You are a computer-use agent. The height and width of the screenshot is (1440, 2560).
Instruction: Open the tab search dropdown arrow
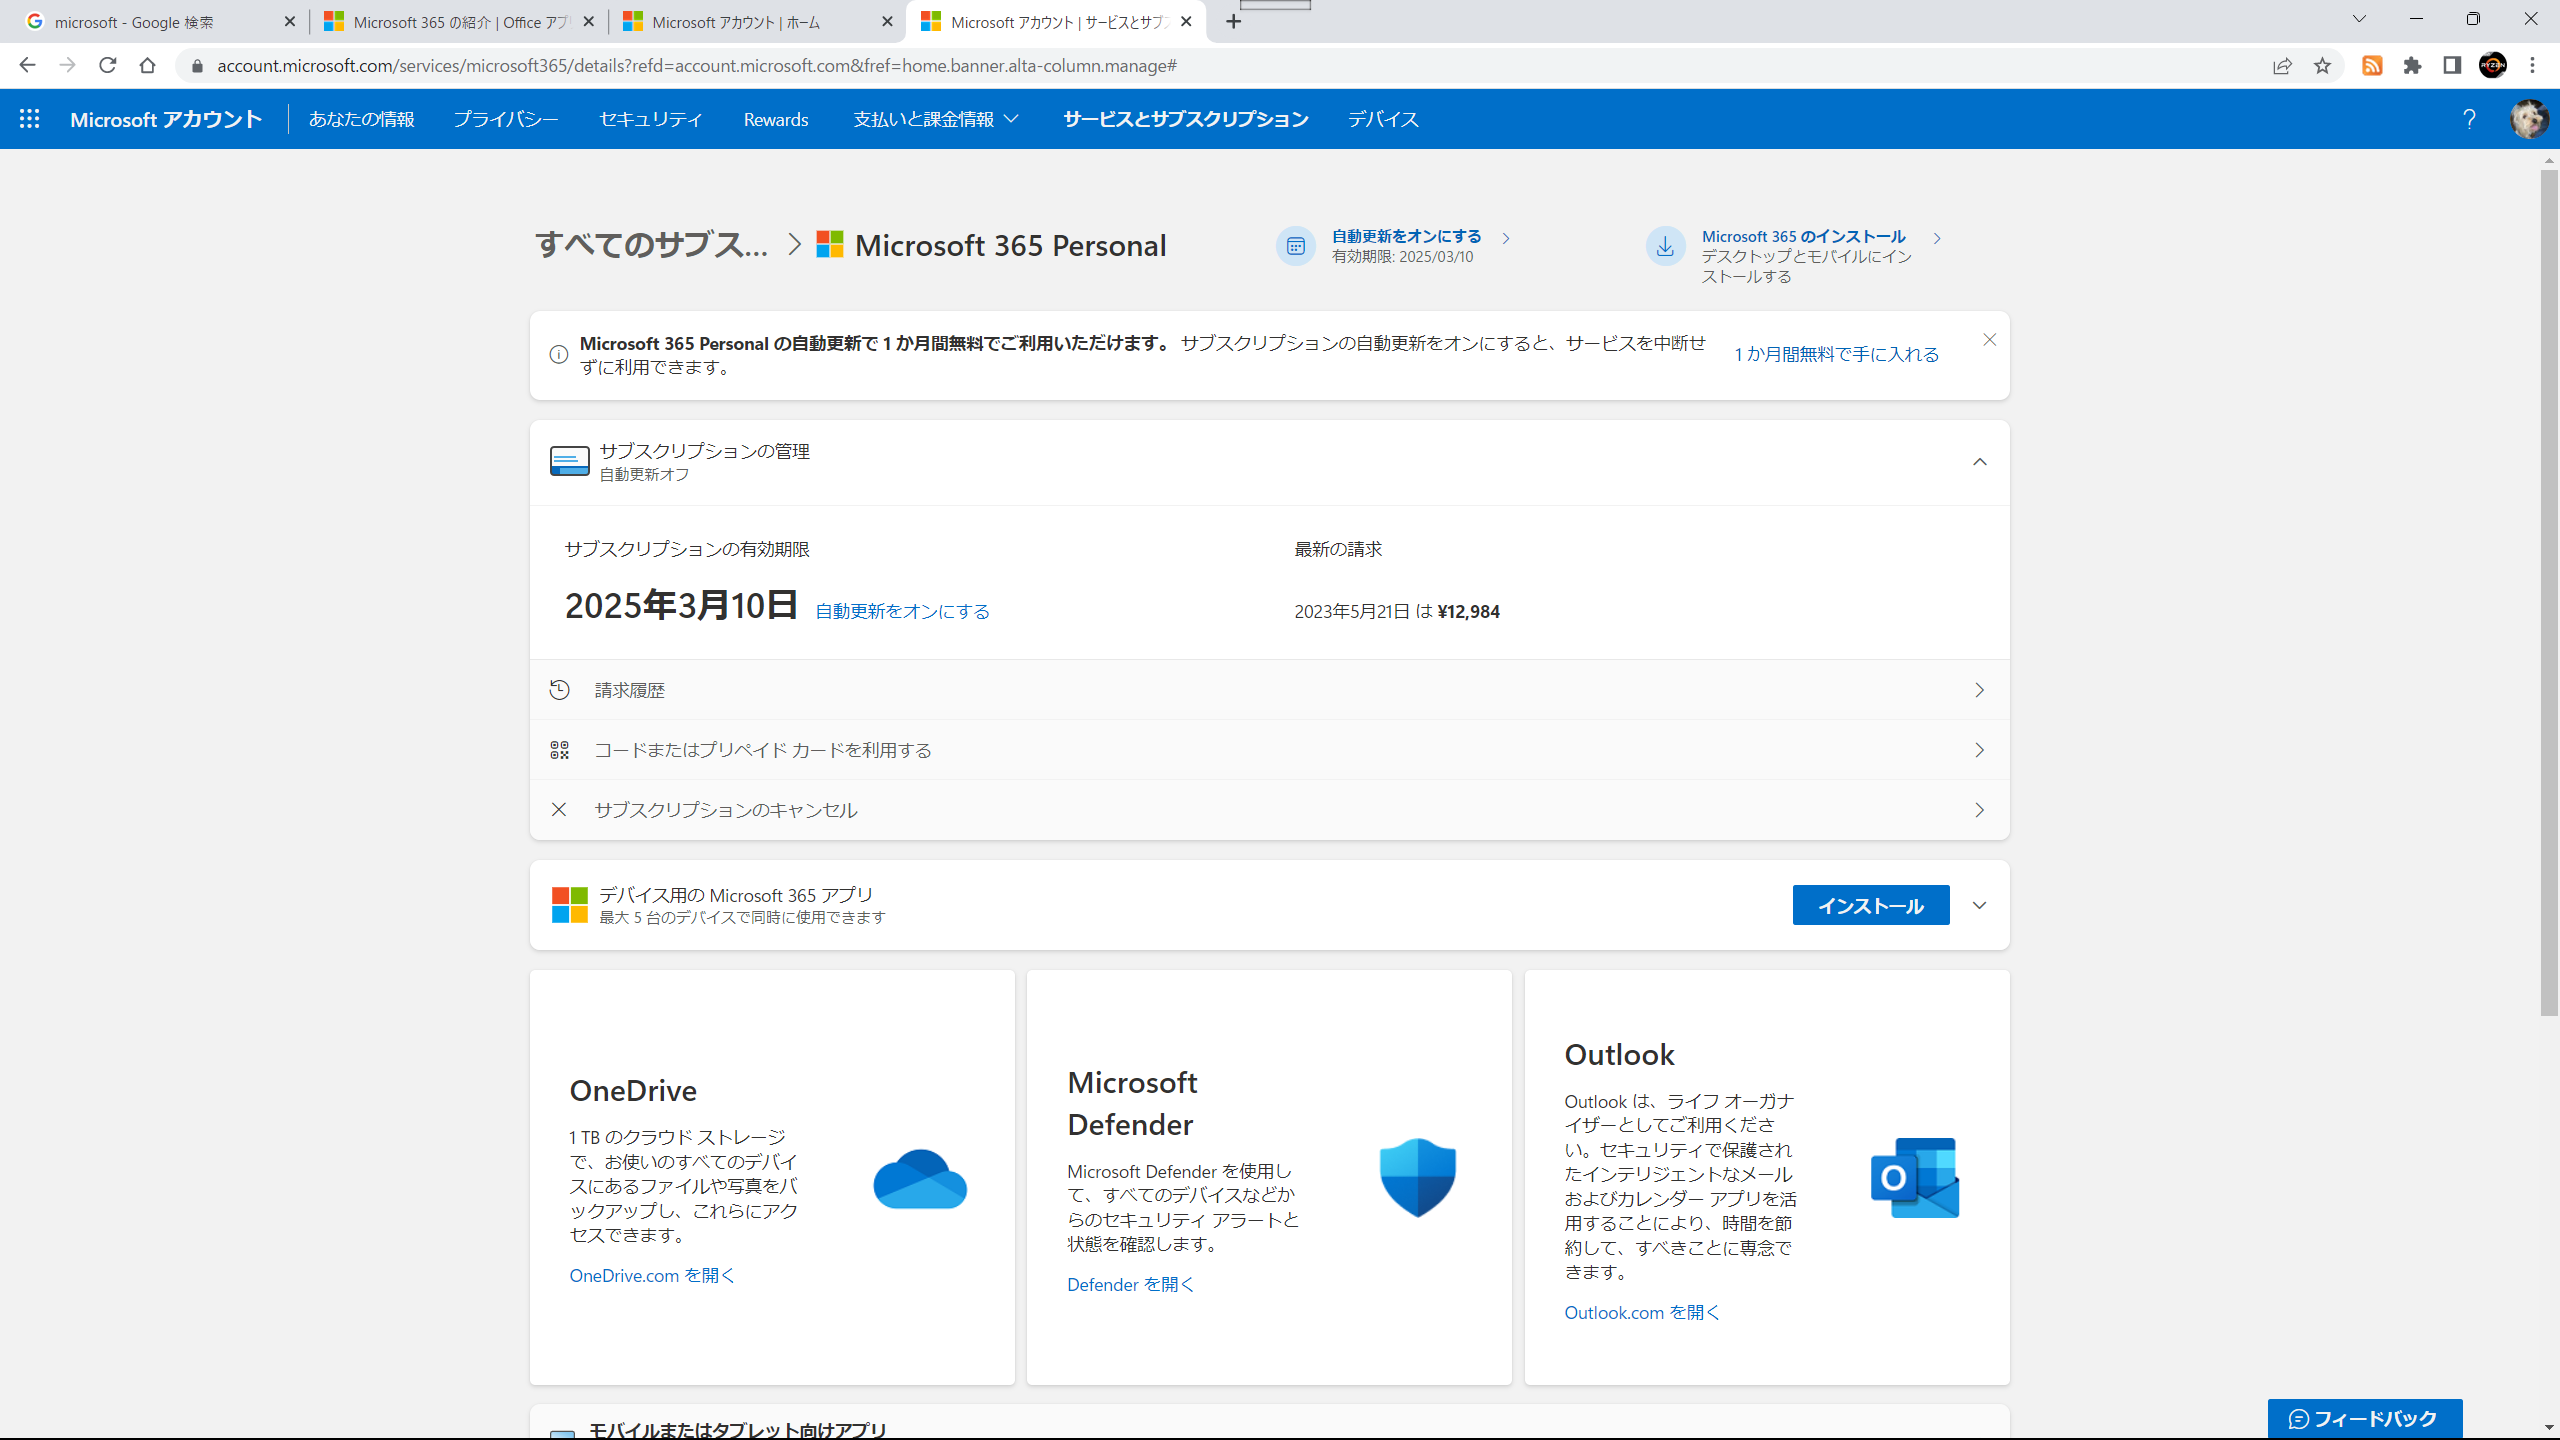pyautogui.click(x=2359, y=20)
